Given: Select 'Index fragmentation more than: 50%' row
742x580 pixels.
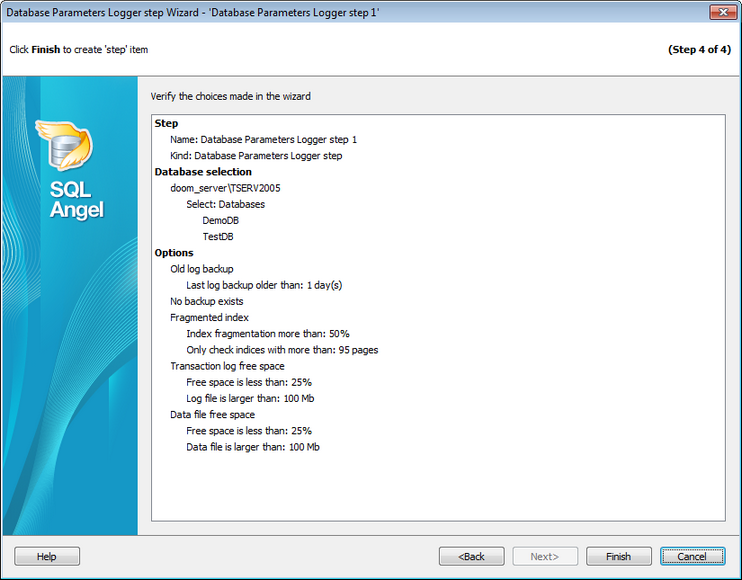Looking at the screenshot, I should tap(268, 334).
